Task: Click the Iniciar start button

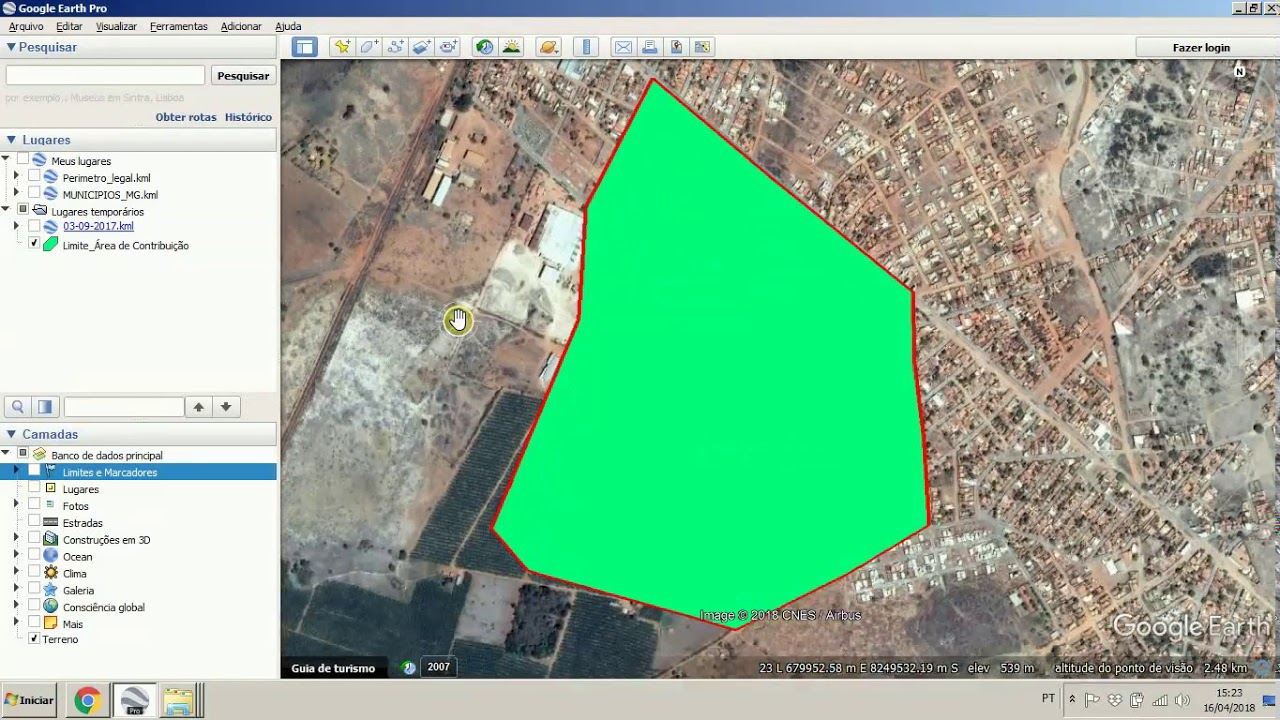Action: [29, 700]
